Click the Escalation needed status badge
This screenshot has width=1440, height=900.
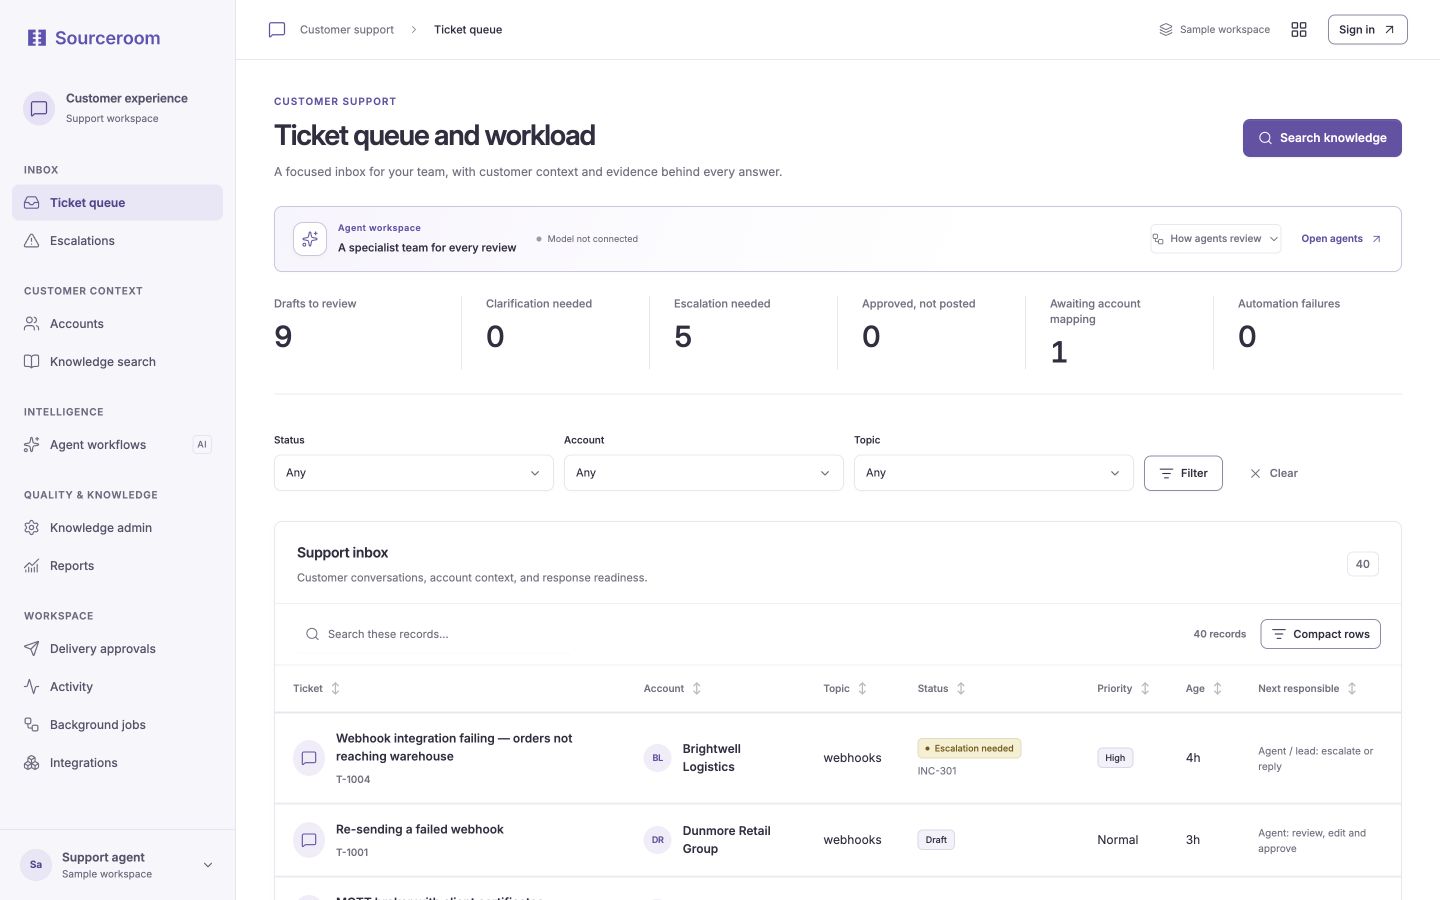969,748
